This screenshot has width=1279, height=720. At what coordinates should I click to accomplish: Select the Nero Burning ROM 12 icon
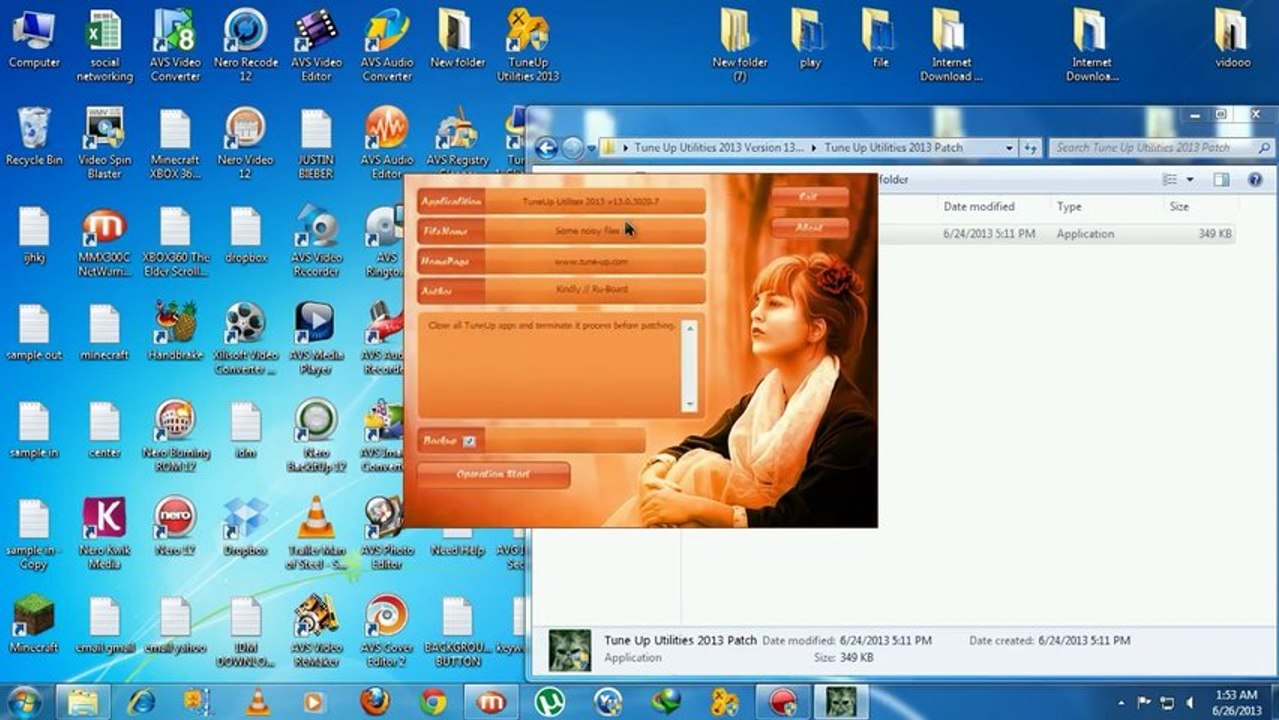point(175,436)
